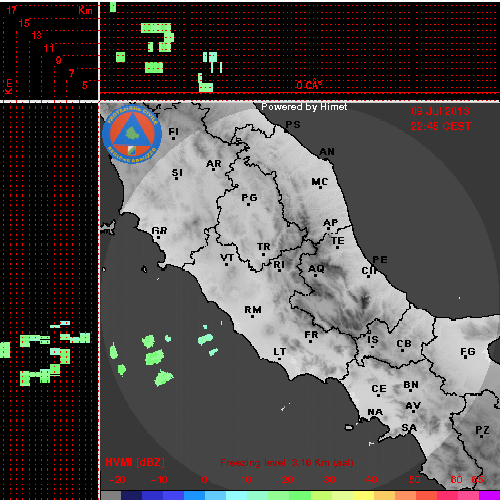Image resolution: width=500 pixels, height=500 pixels.
Task: Click the "AN" city label
Action: (327, 152)
